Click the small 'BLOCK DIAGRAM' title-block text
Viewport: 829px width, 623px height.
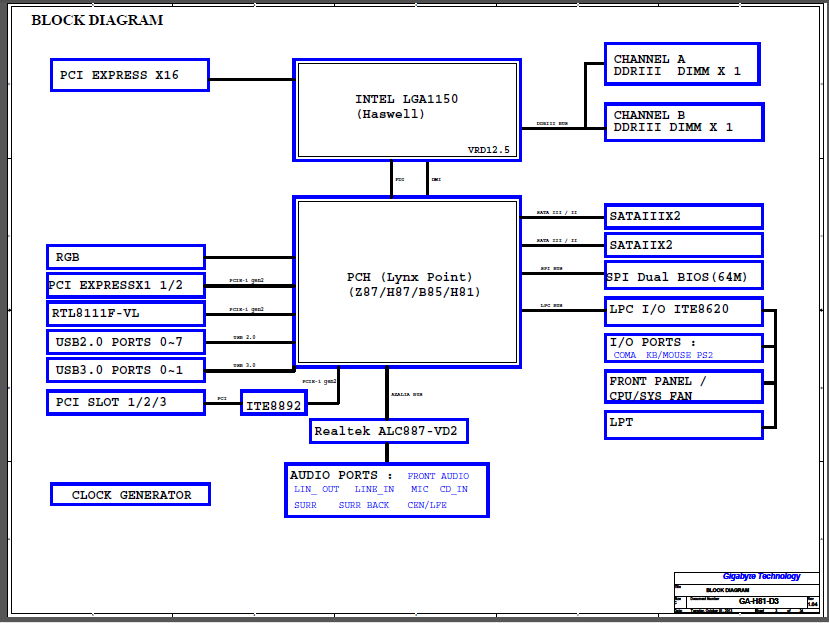click(727, 590)
